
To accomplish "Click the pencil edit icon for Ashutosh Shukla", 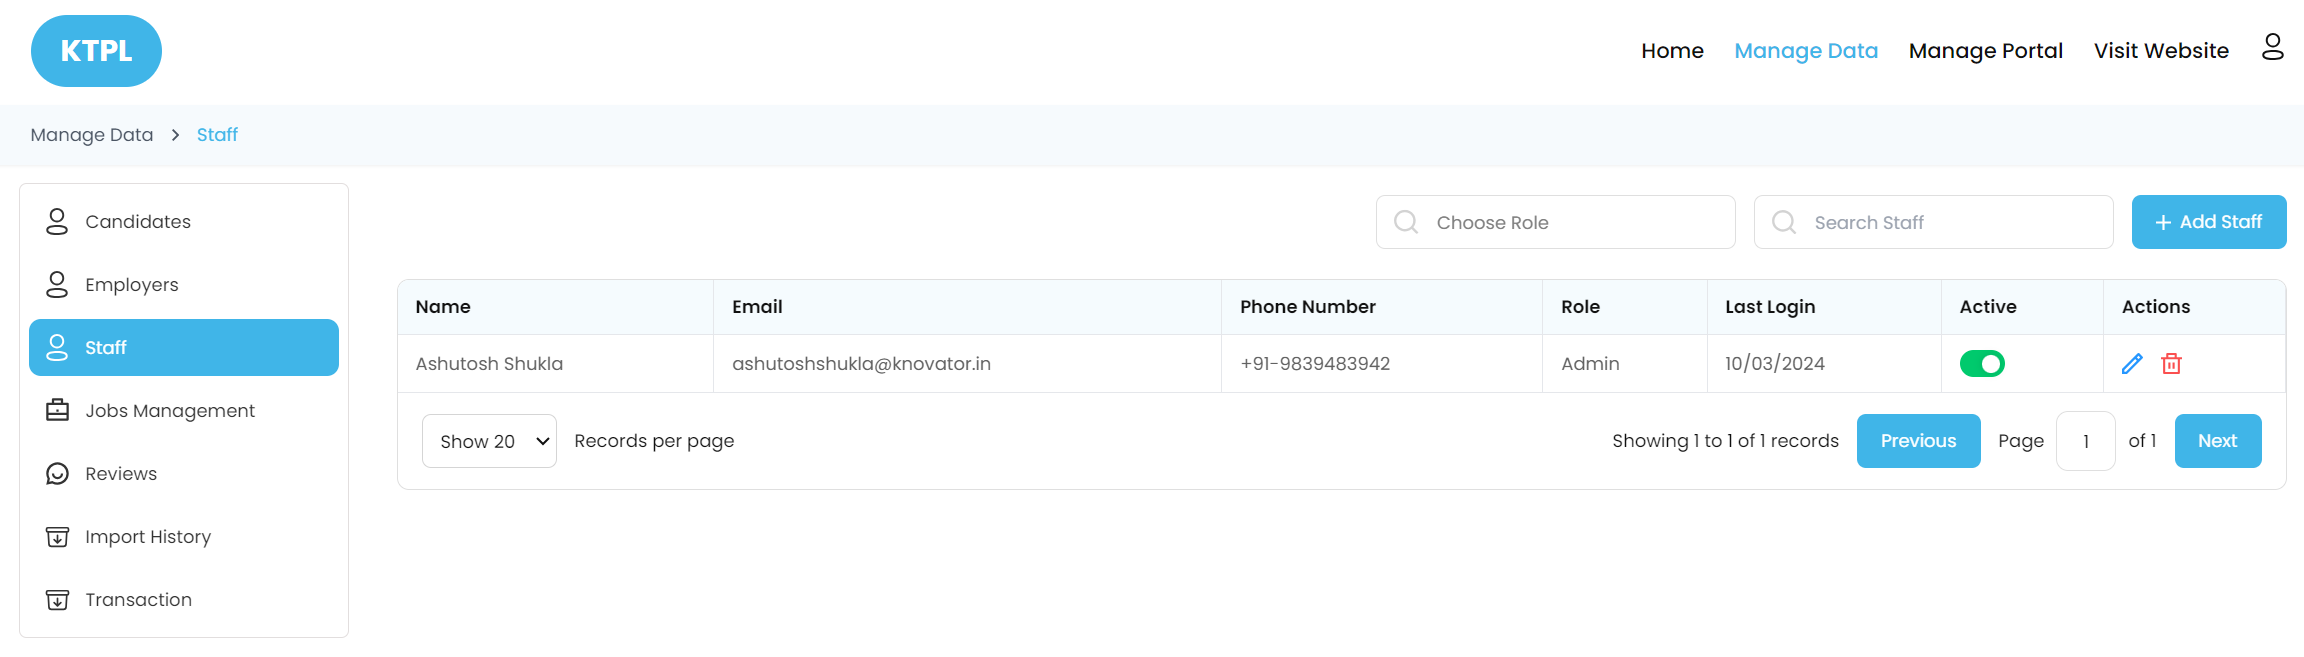I will tap(2132, 364).
